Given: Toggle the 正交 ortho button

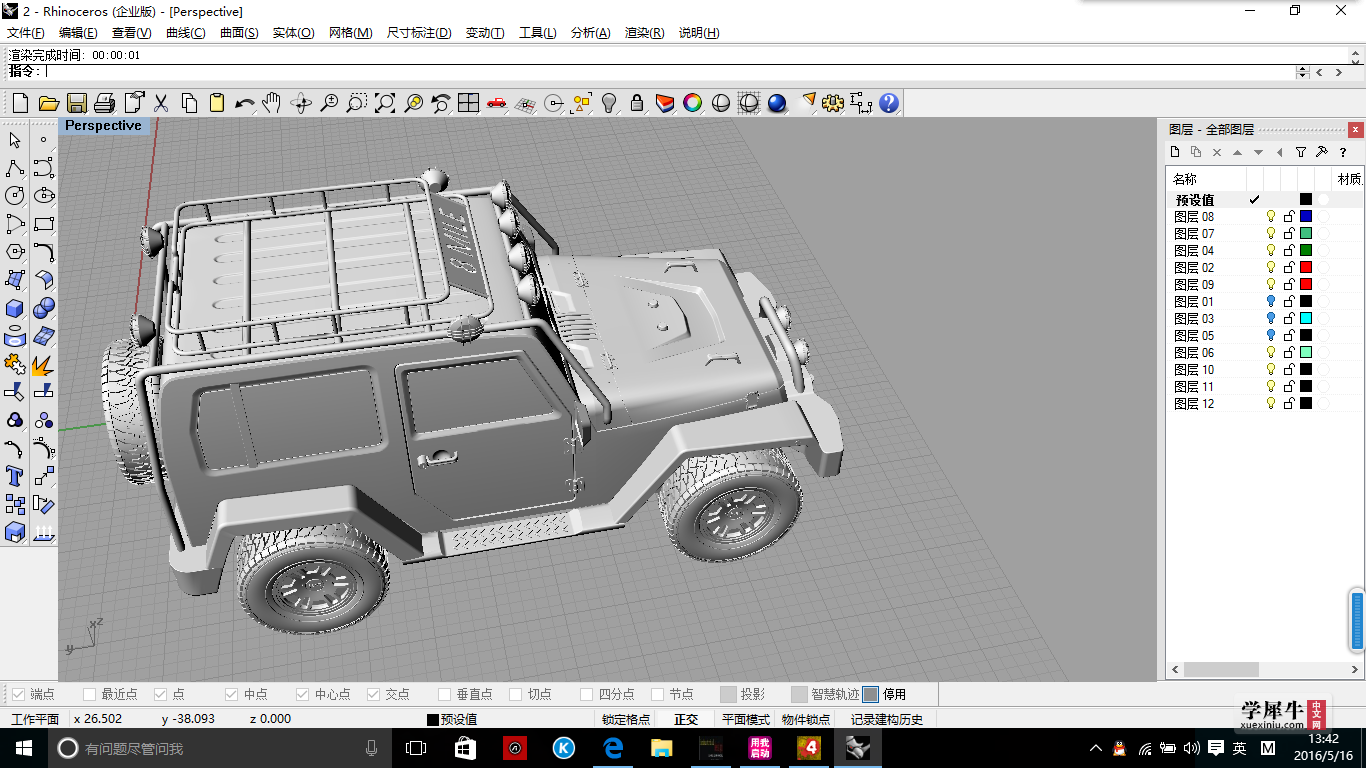Looking at the screenshot, I should [686, 719].
